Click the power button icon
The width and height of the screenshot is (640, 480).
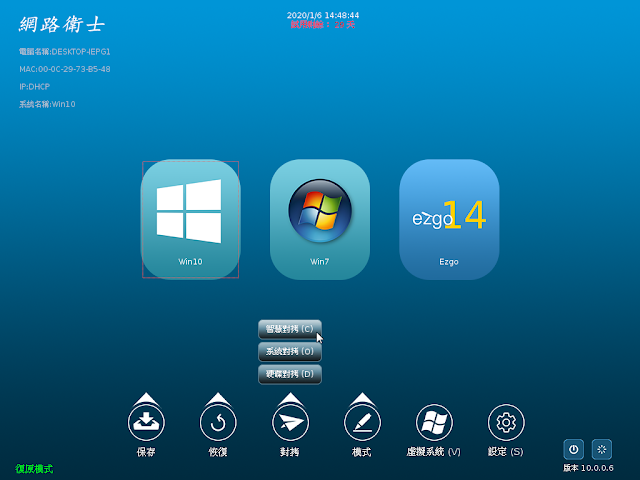tap(573, 449)
